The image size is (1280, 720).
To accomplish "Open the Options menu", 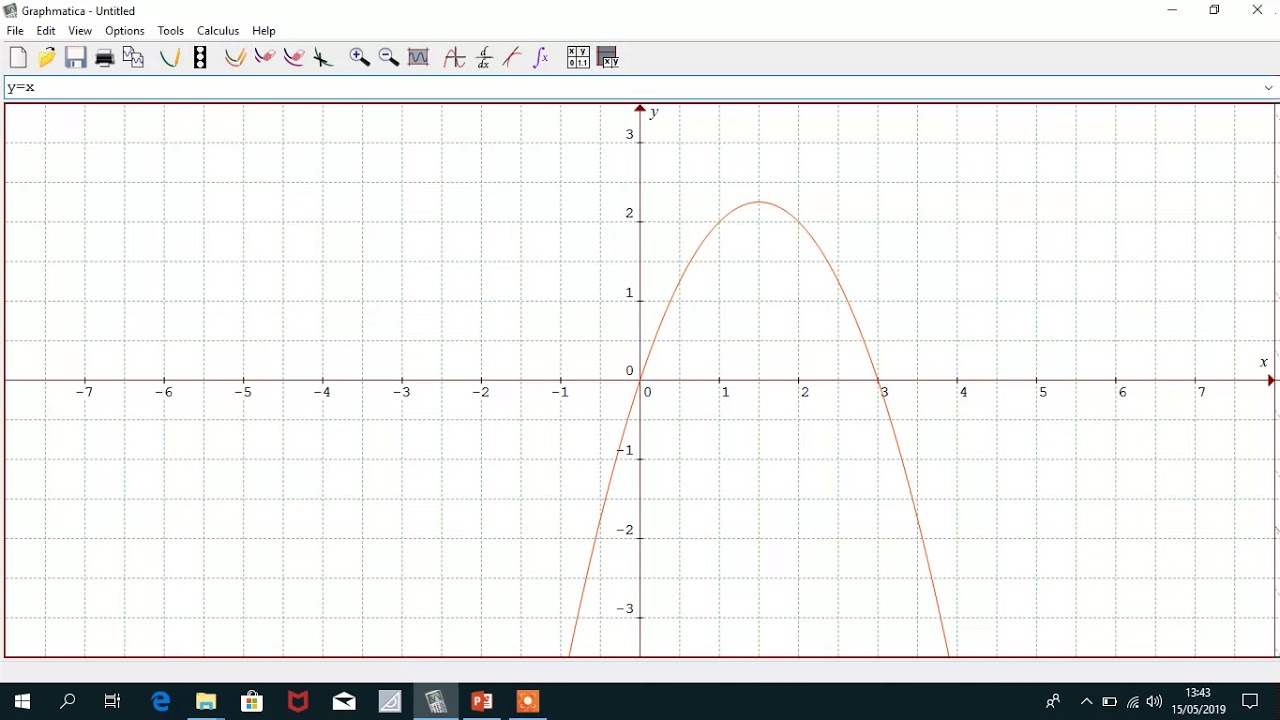I will [125, 31].
